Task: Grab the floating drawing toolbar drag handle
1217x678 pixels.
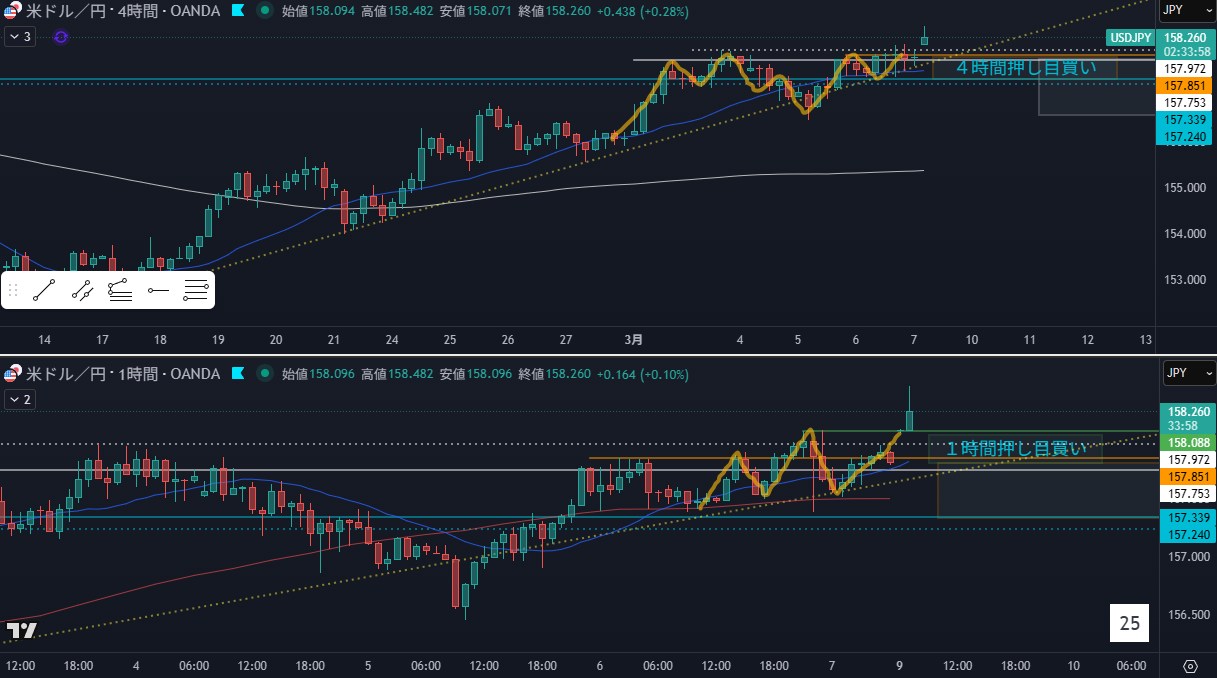Action: [13, 291]
